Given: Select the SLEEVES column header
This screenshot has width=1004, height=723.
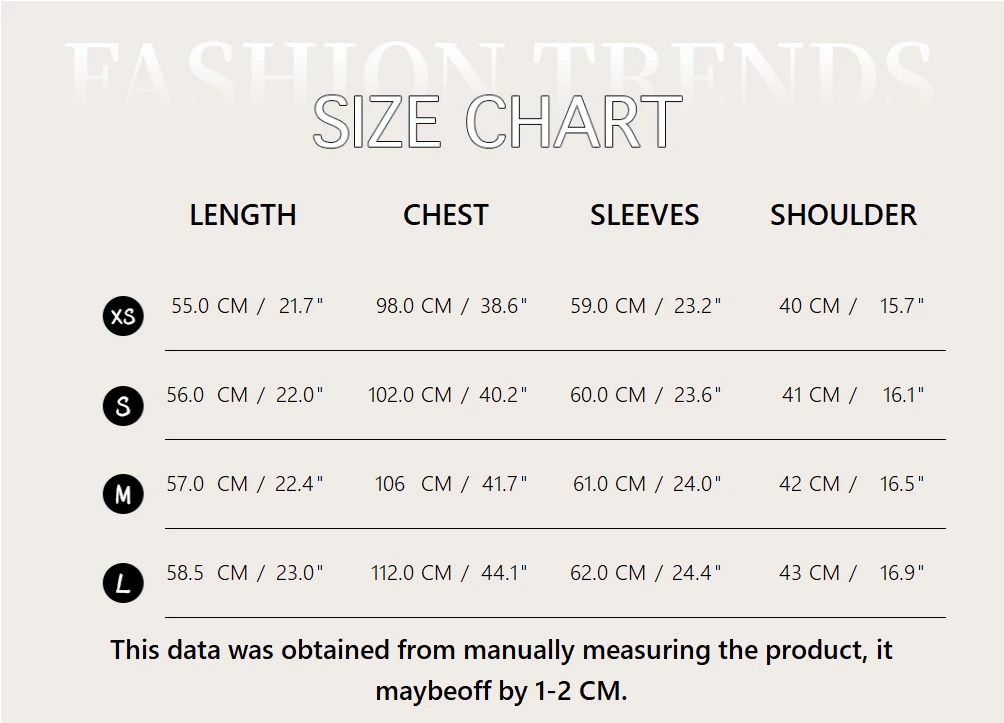Looking at the screenshot, I should 644,215.
